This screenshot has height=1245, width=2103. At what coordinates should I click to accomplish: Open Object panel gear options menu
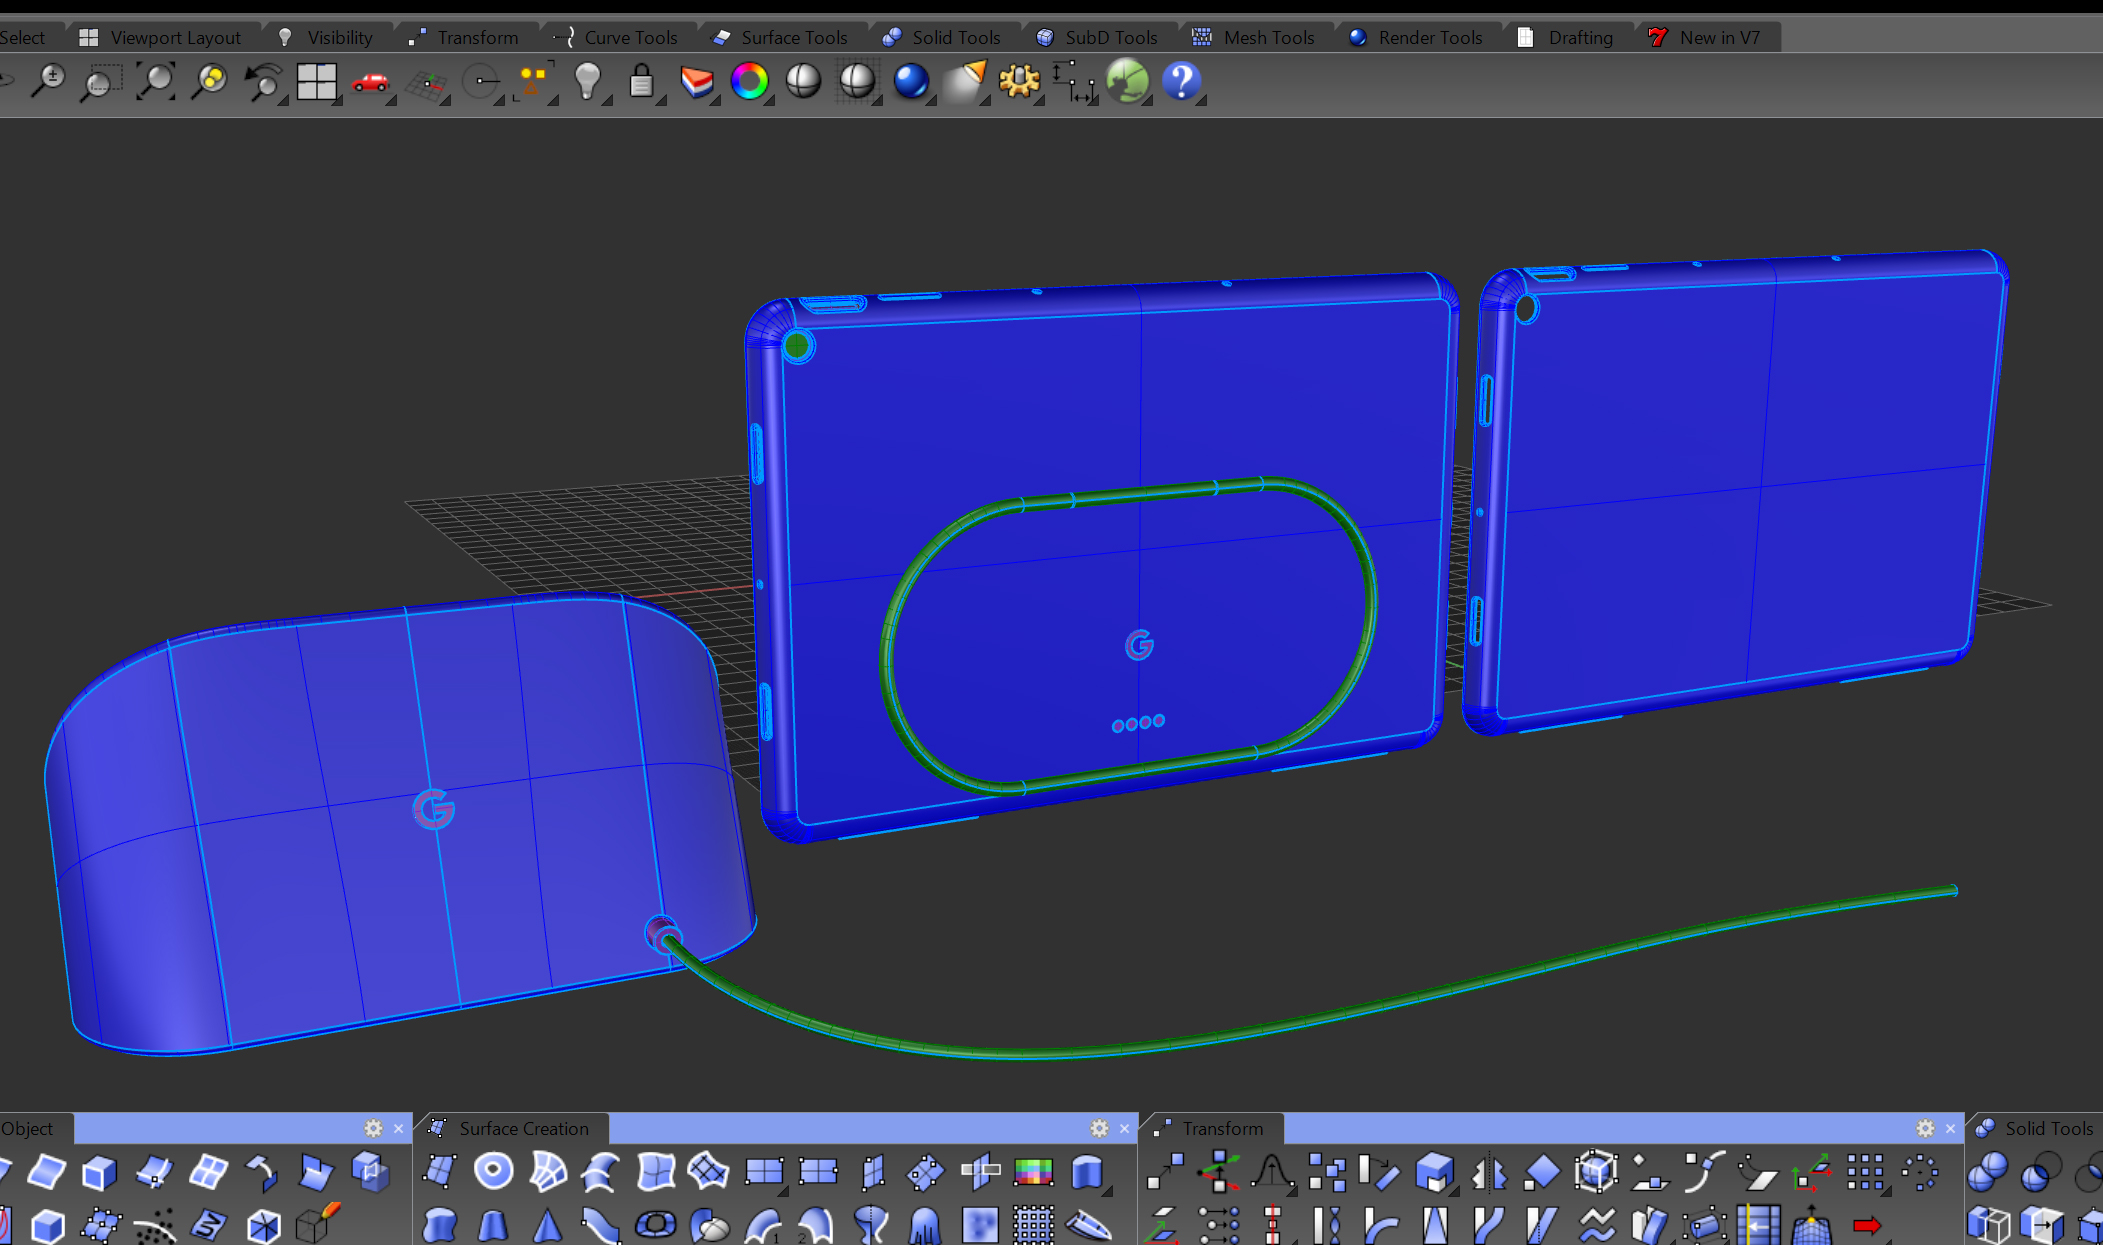pos(373,1128)
